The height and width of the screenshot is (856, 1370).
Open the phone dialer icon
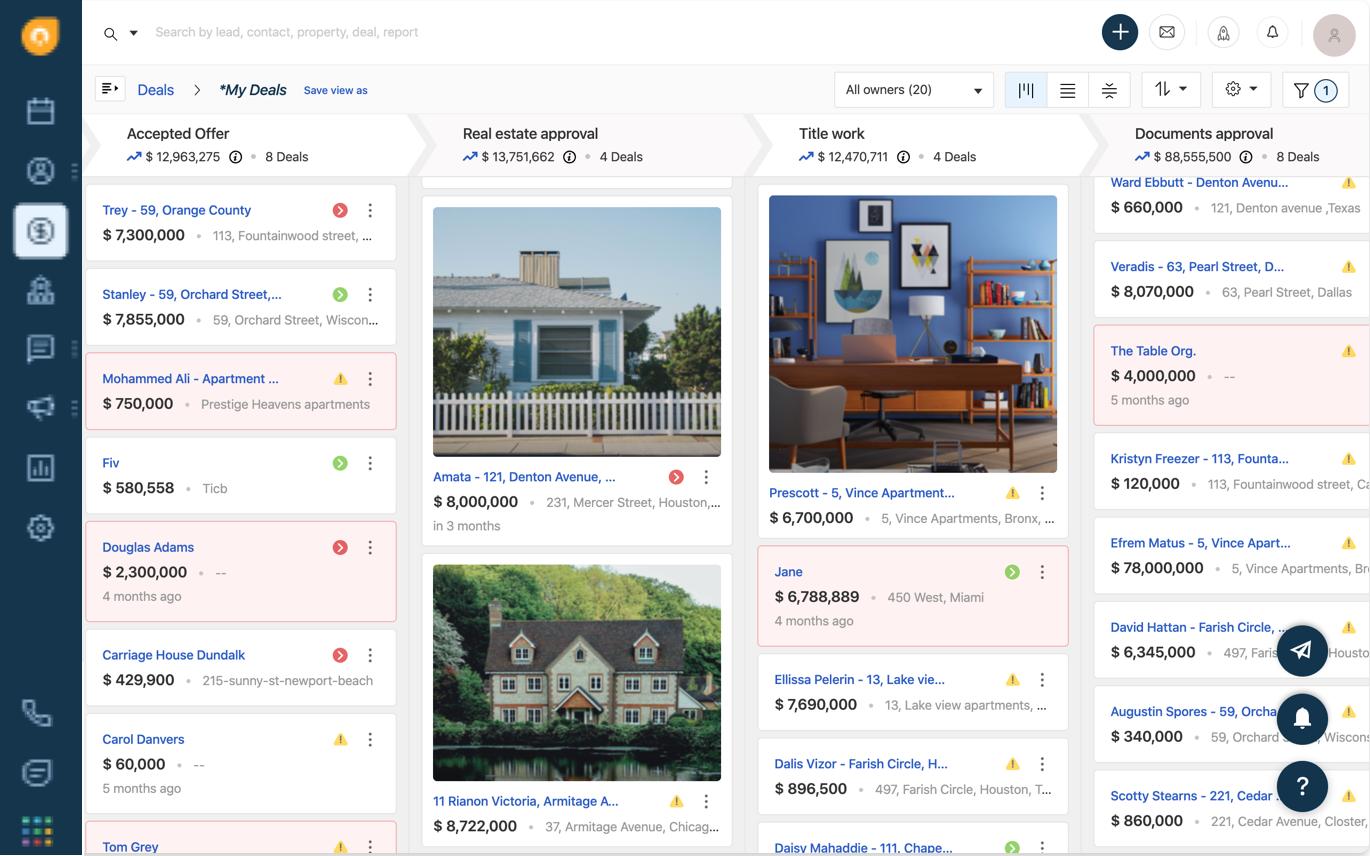tap(37, 713)
